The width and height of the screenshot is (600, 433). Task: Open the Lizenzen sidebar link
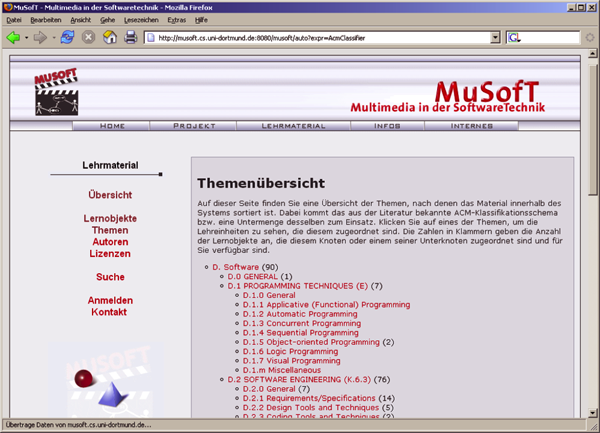[x=110, y=254]
